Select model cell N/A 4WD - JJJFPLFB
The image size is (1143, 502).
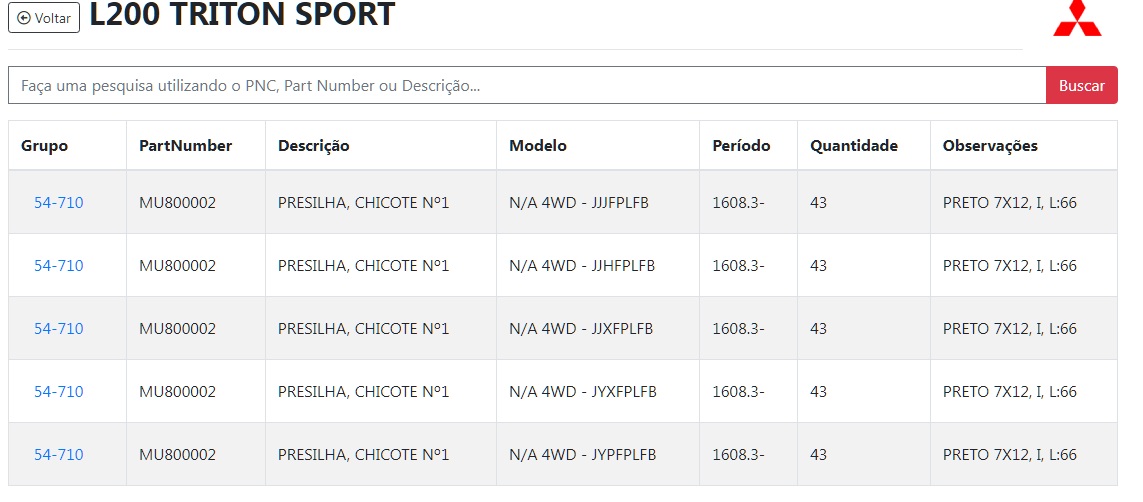click(579, 203)
